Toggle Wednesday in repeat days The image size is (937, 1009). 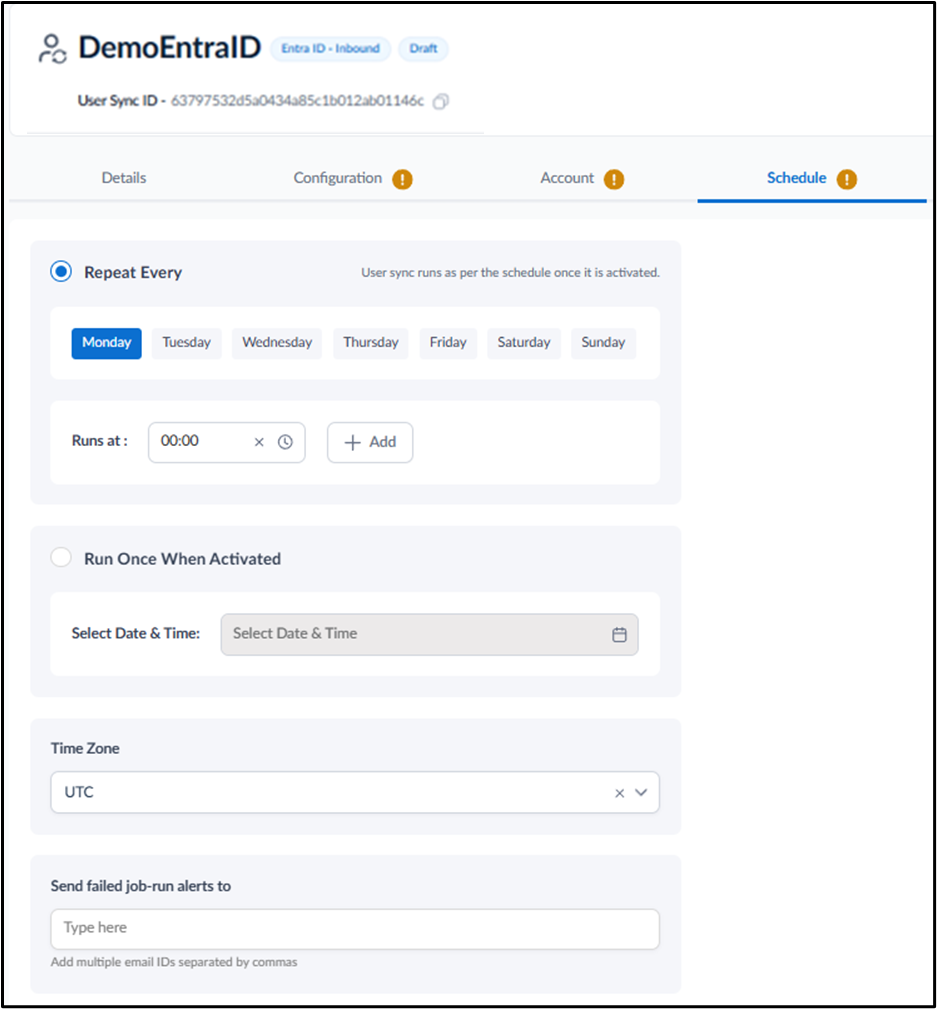[x=277, y=343]
